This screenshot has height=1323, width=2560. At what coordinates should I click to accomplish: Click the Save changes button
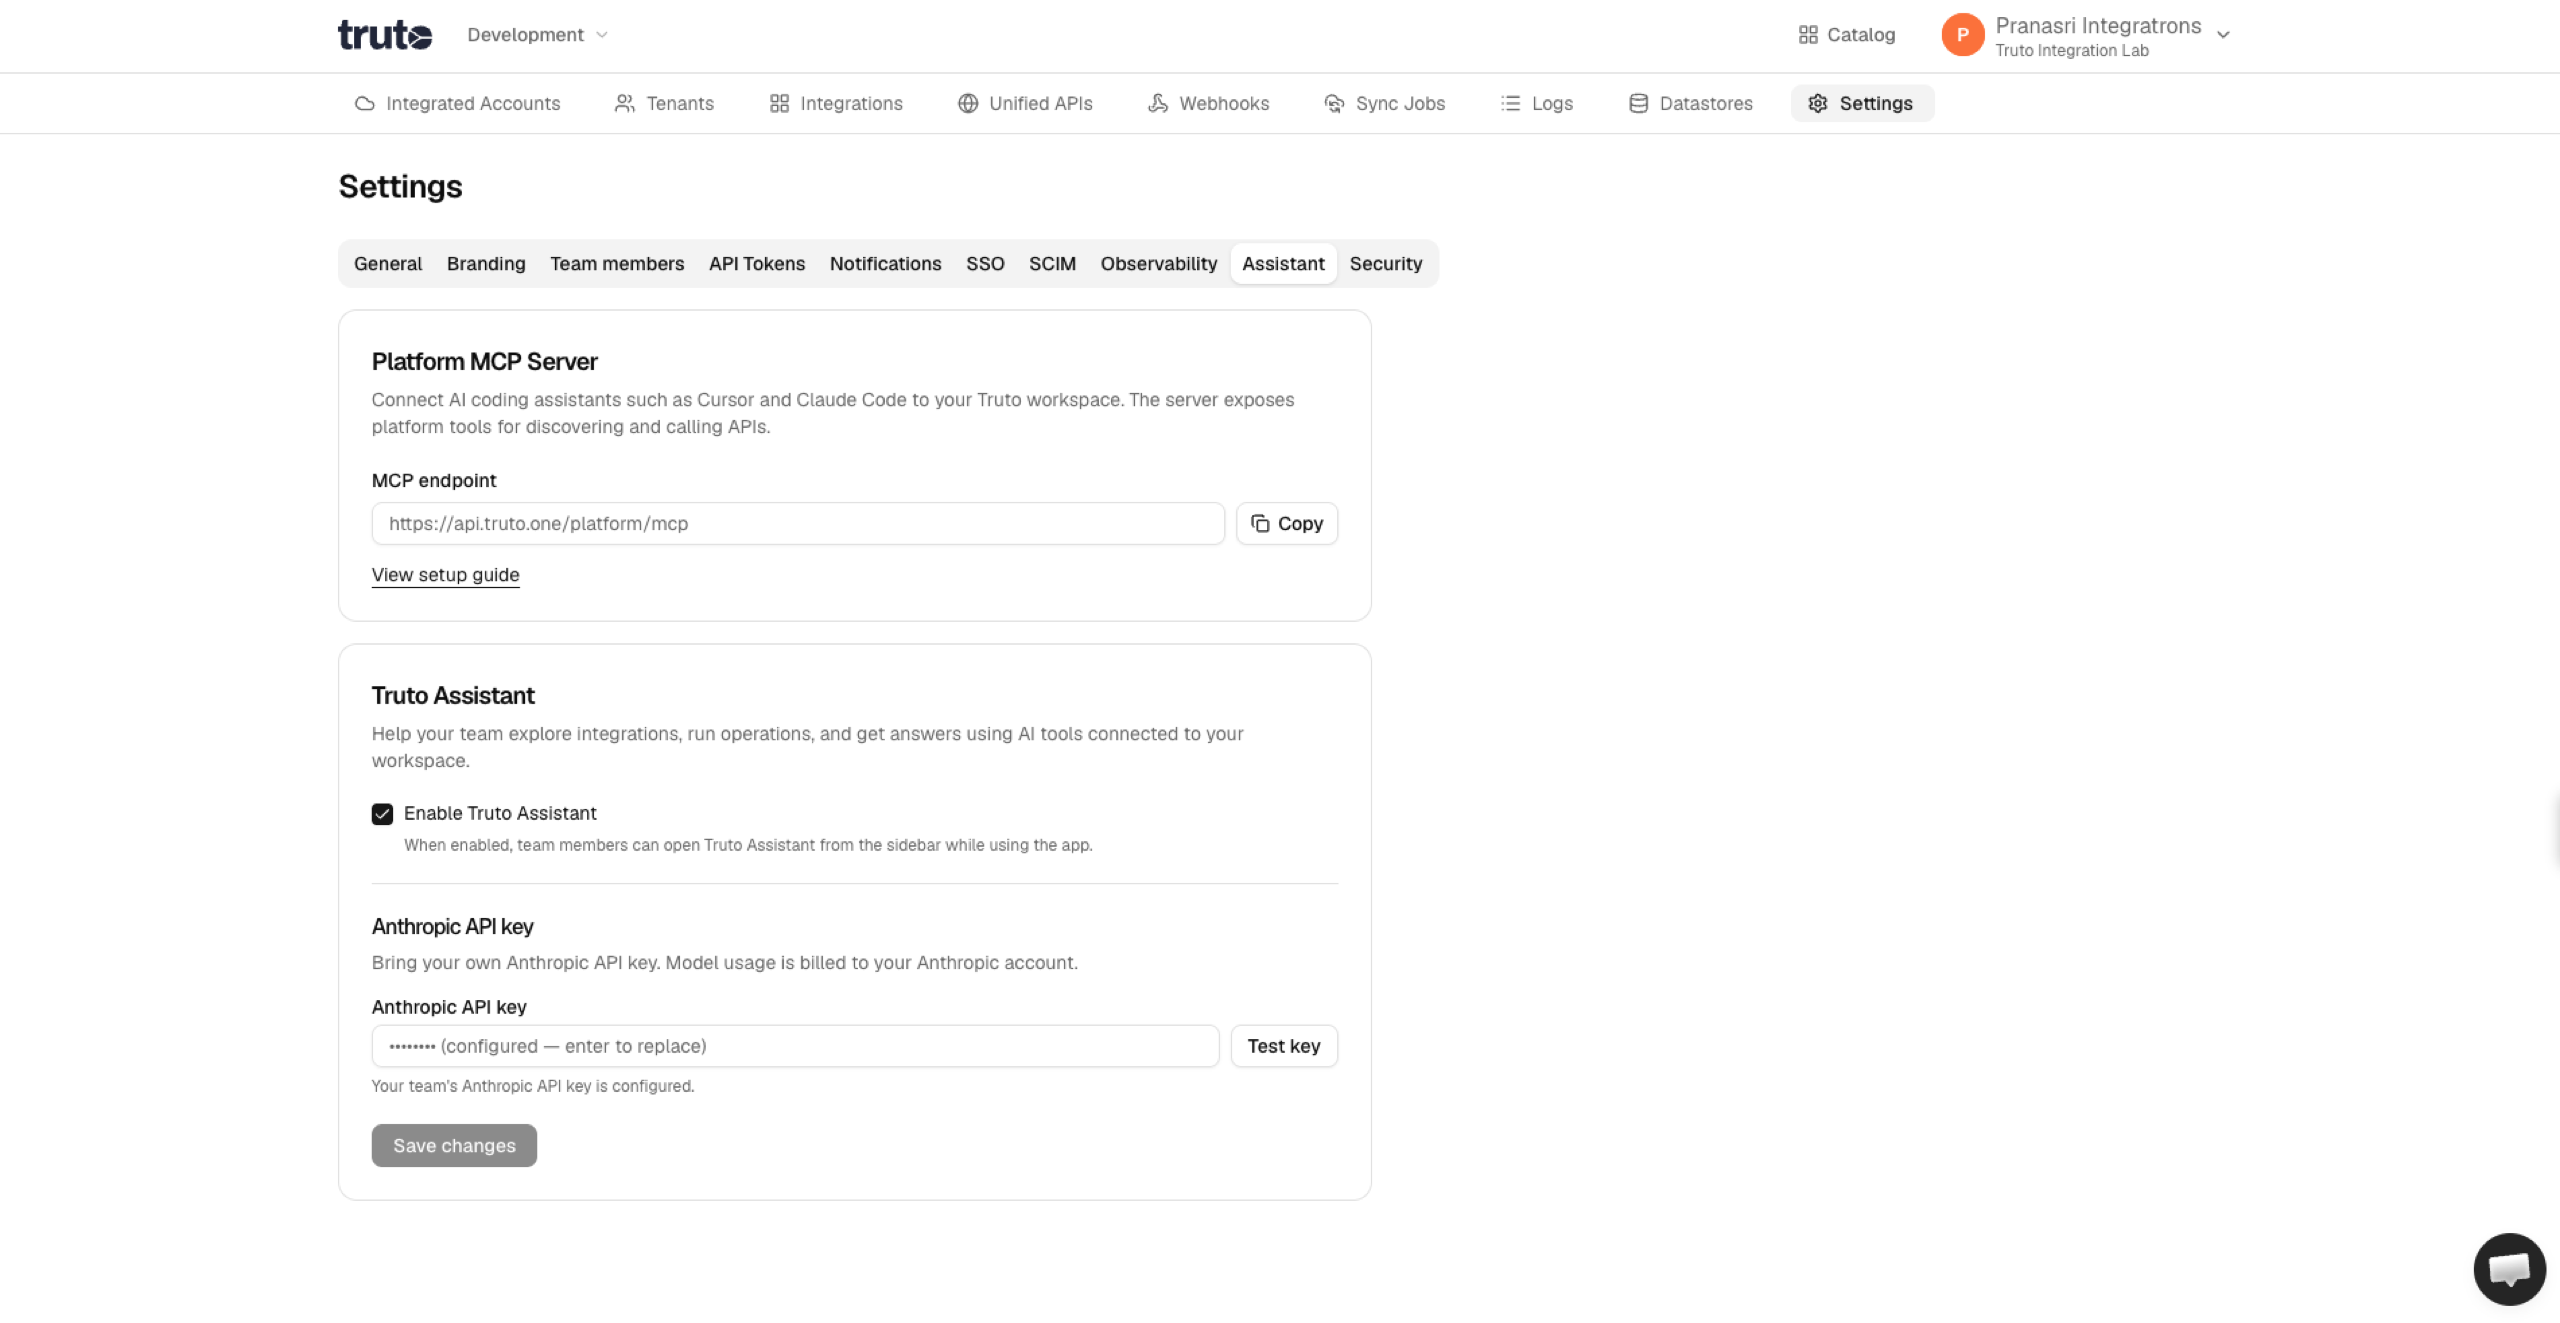454,1146
